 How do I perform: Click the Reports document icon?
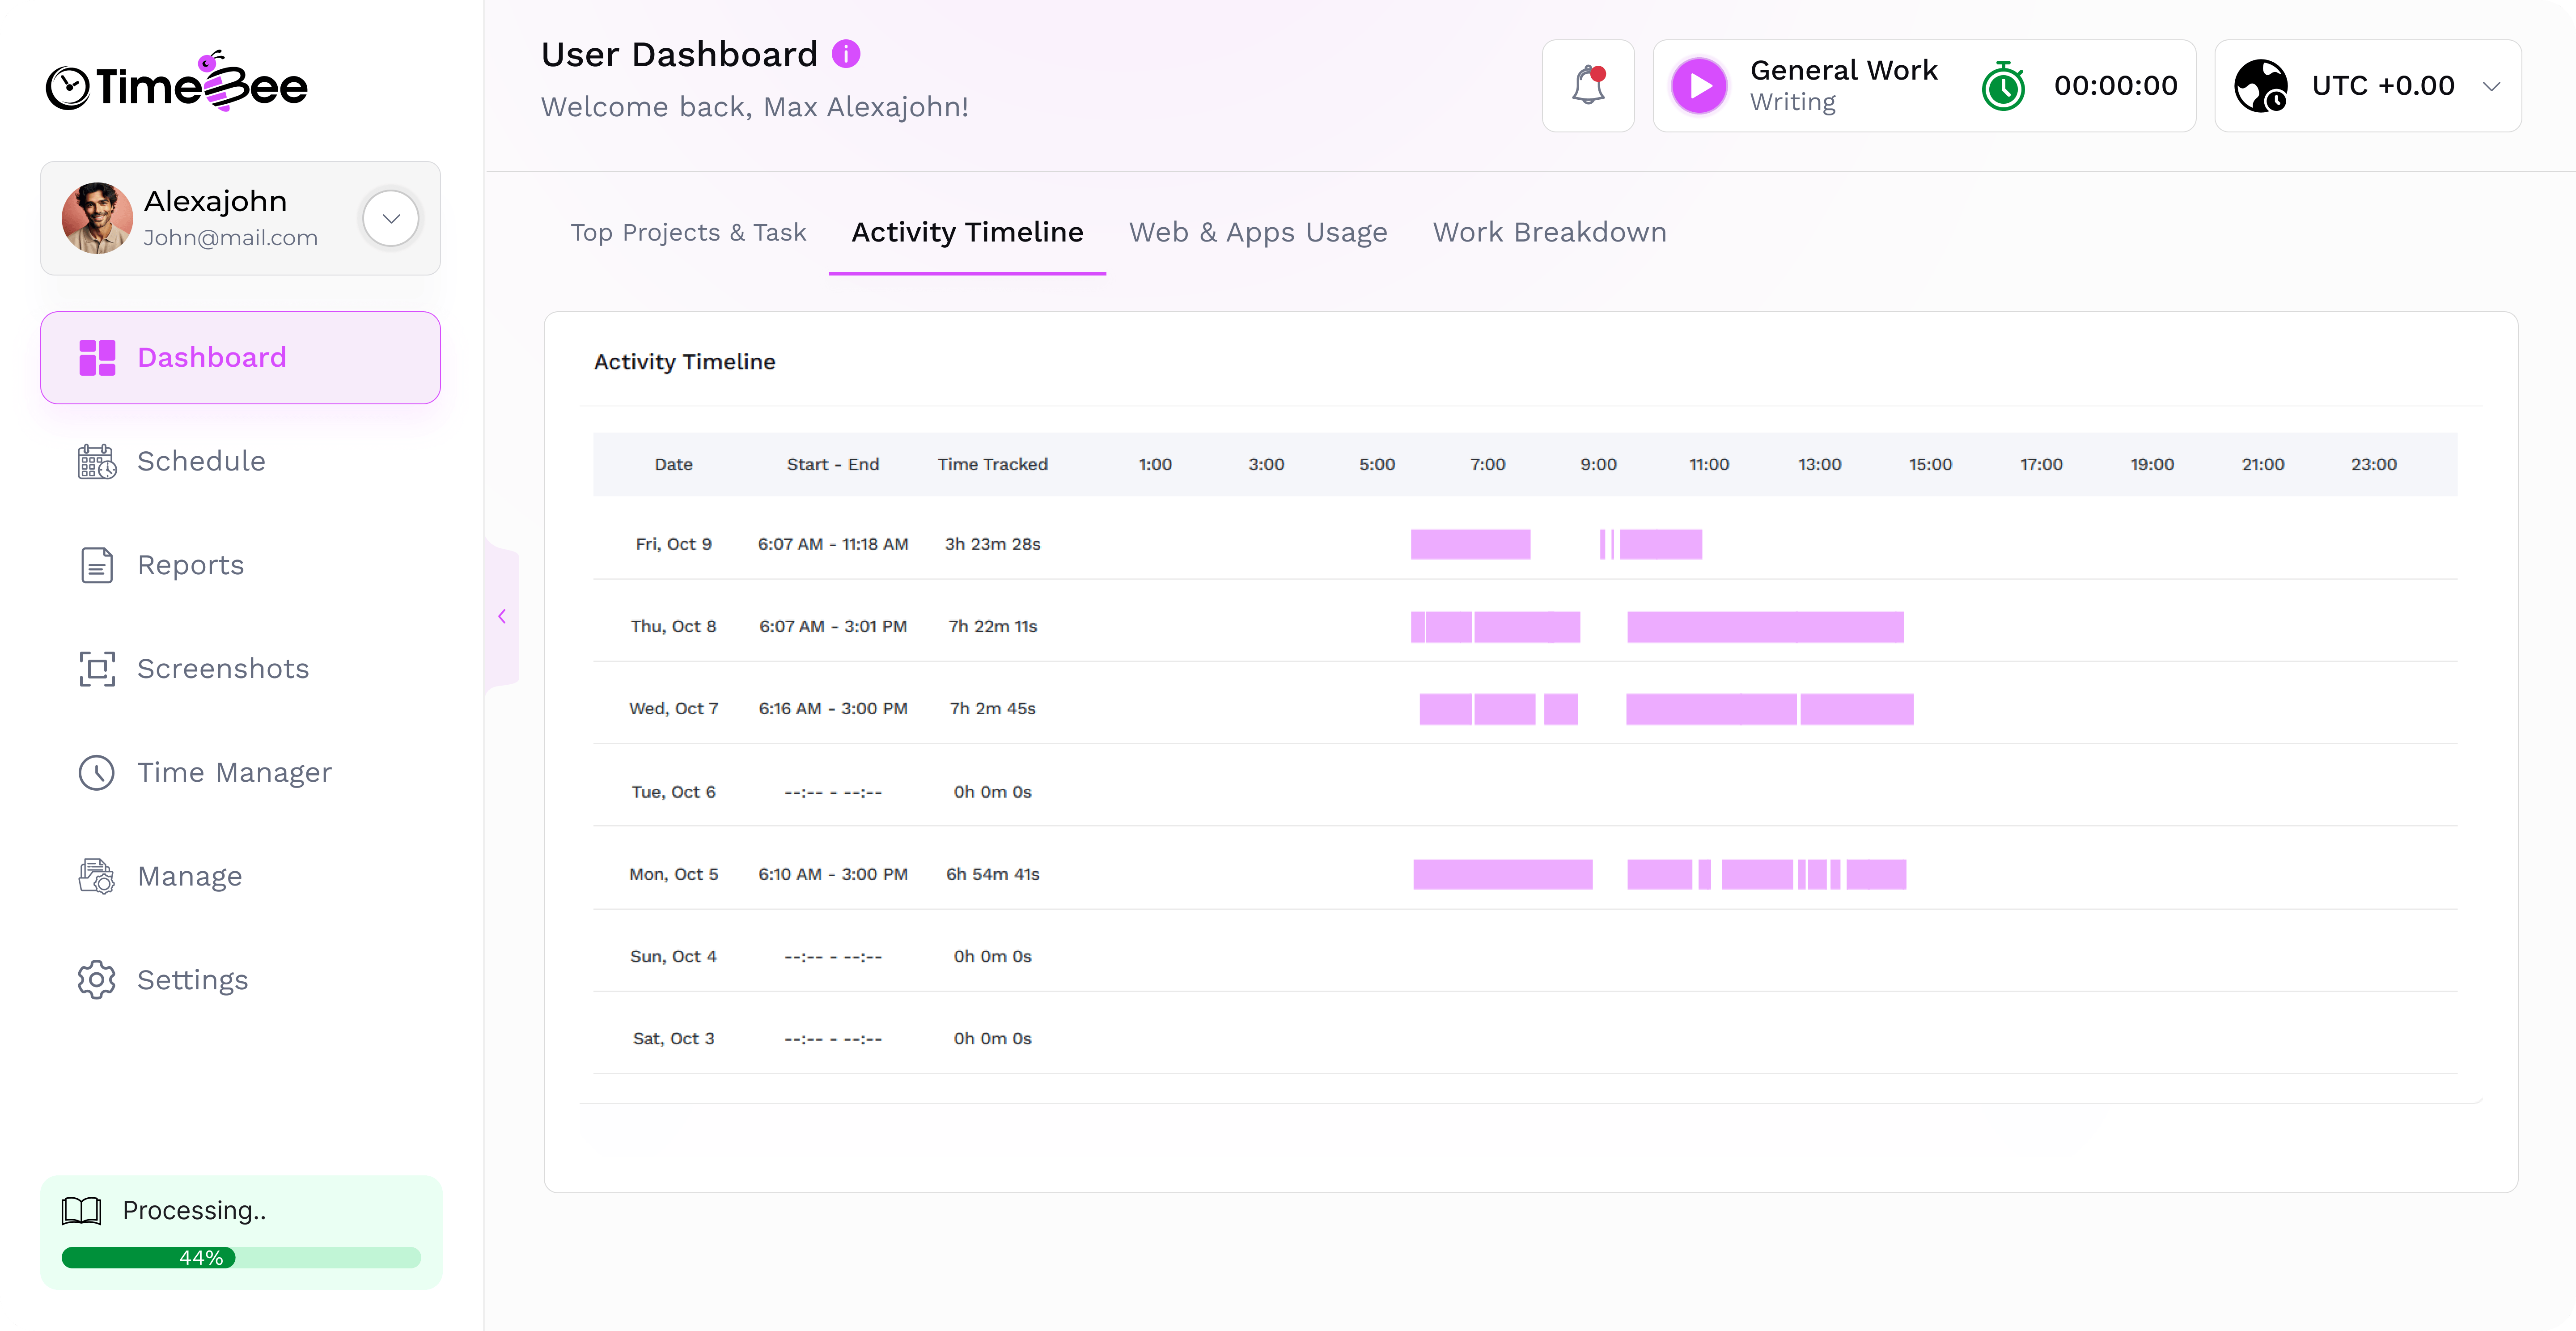pos(97,565)
